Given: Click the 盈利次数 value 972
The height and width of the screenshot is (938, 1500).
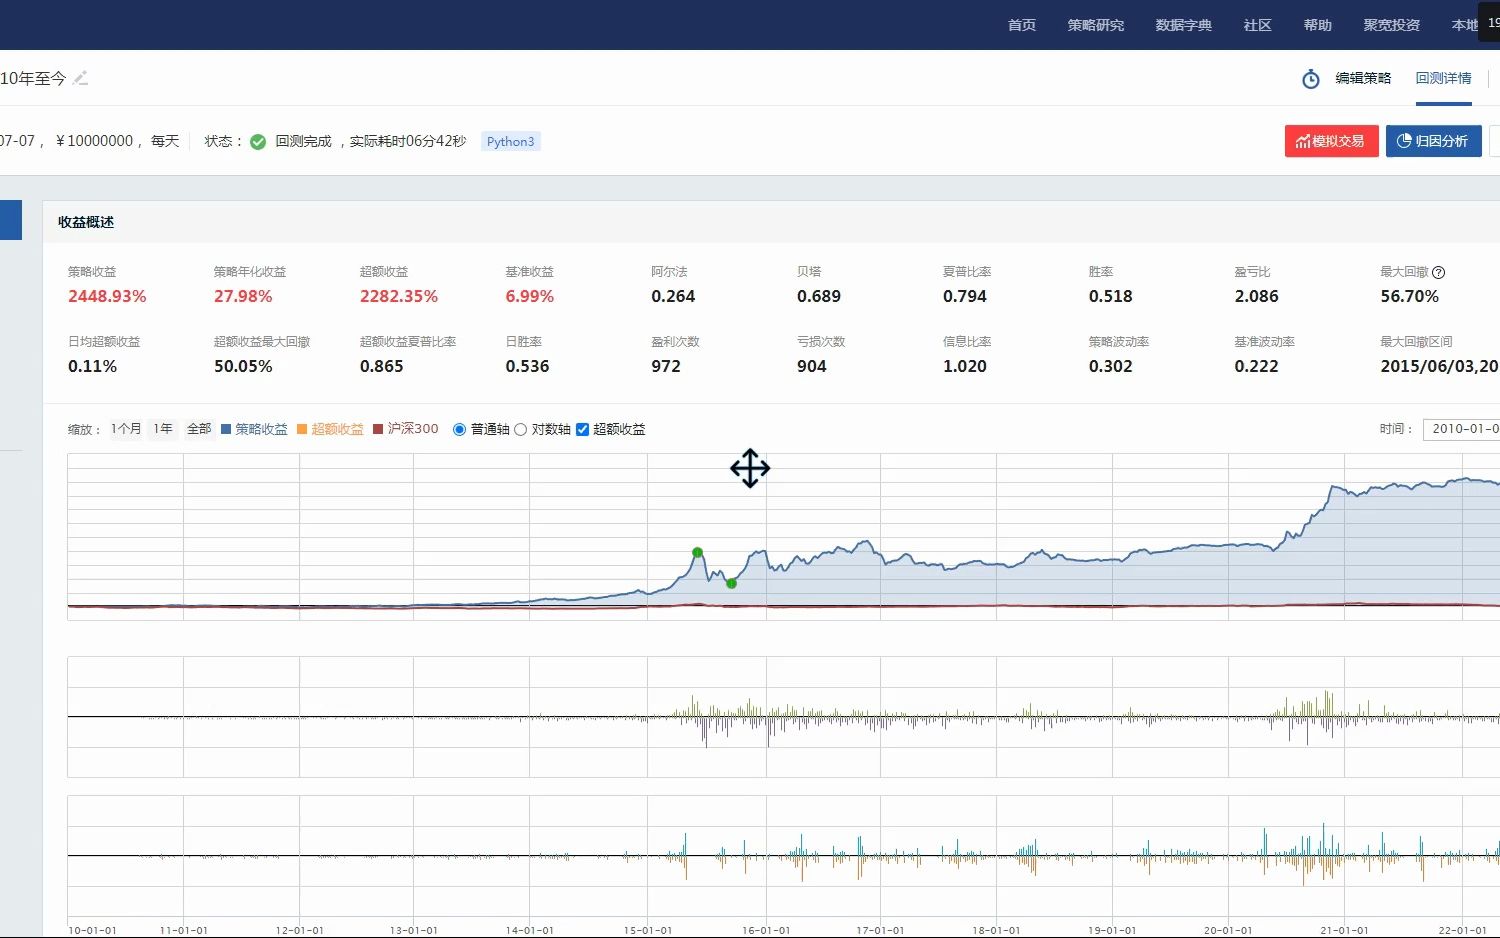Looking at the screenshot, I should [666, 367].
